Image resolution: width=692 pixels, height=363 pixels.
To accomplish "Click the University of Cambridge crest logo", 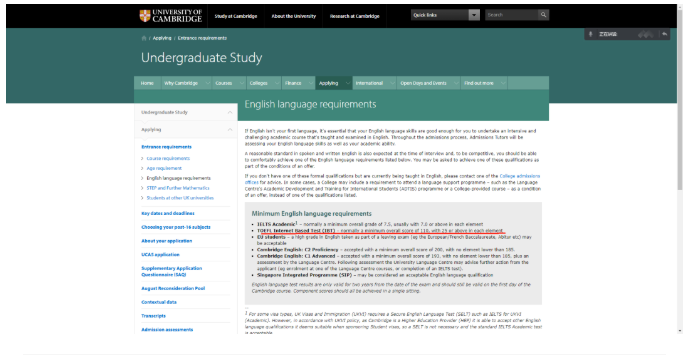I will click(145, 16).
